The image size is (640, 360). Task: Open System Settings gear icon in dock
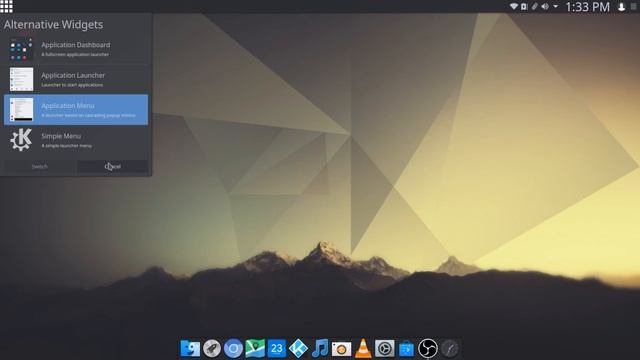pyautogui.click(x=385, y=349)
